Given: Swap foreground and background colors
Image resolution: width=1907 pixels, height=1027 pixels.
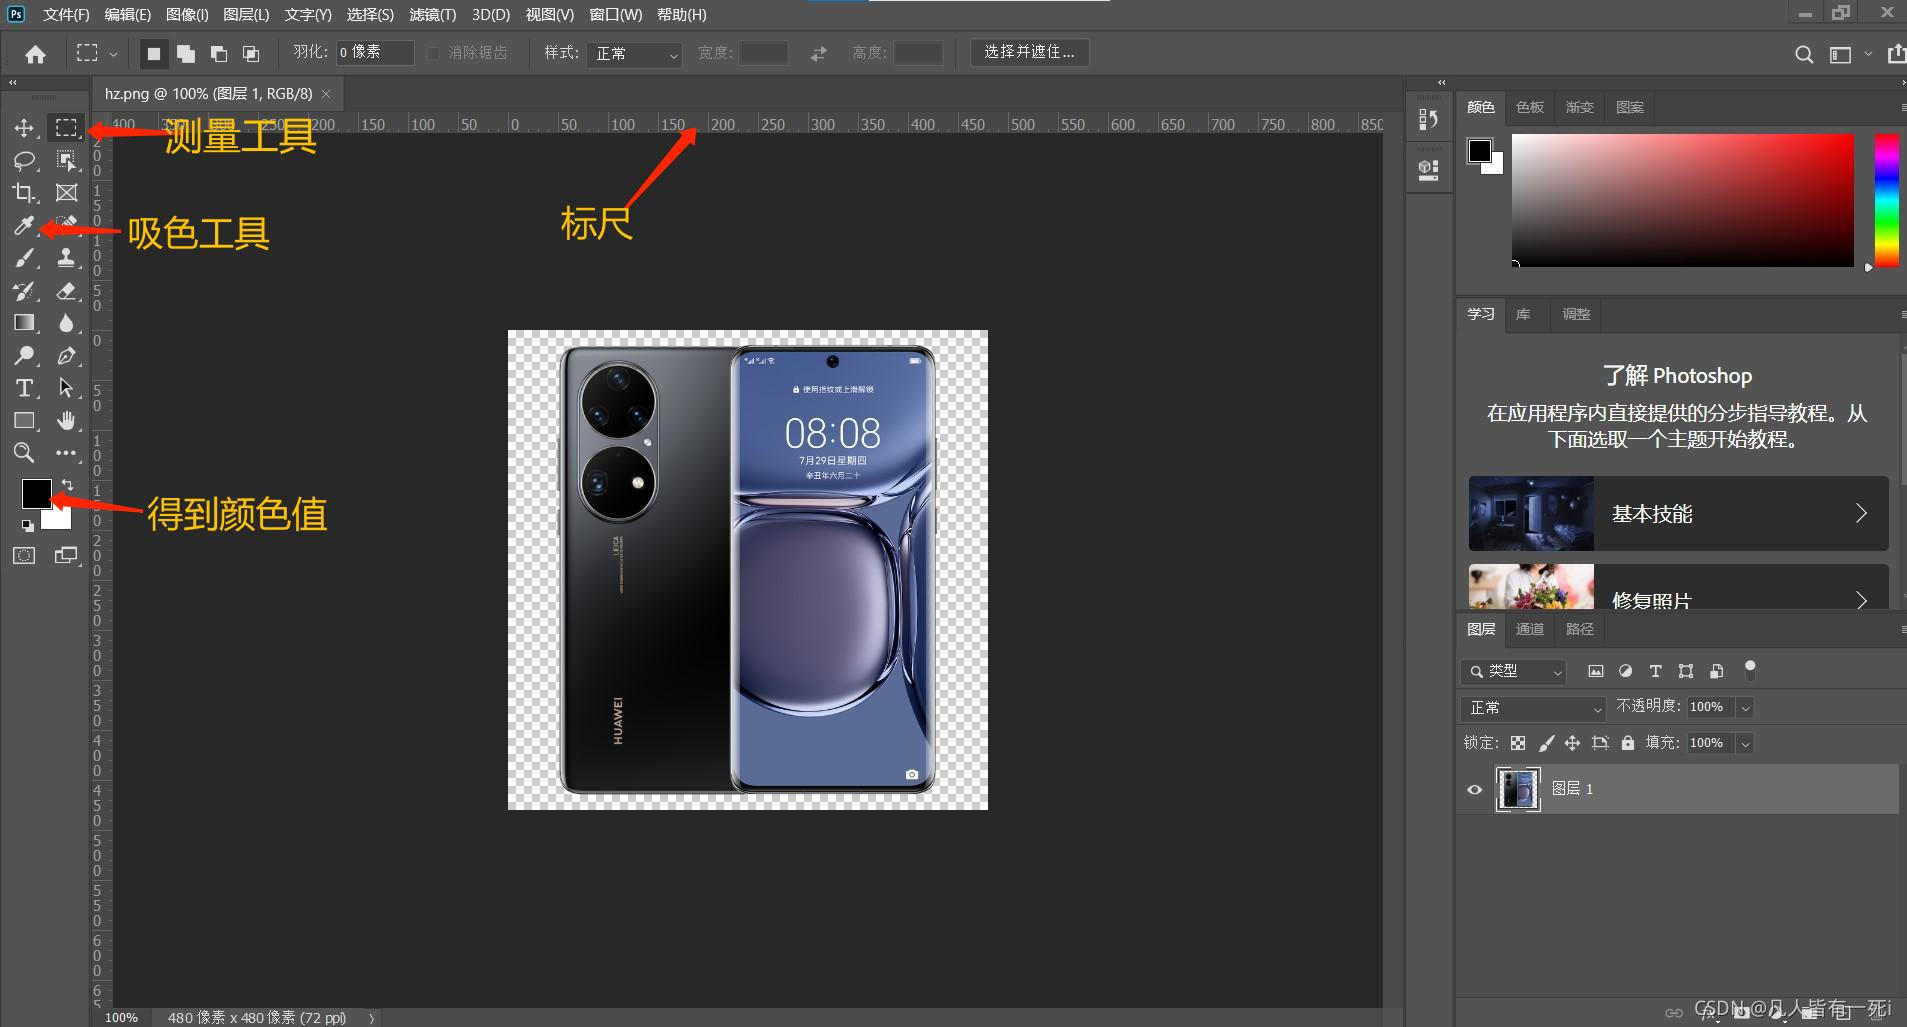Looking at the screenshot, I should [67, 485].
